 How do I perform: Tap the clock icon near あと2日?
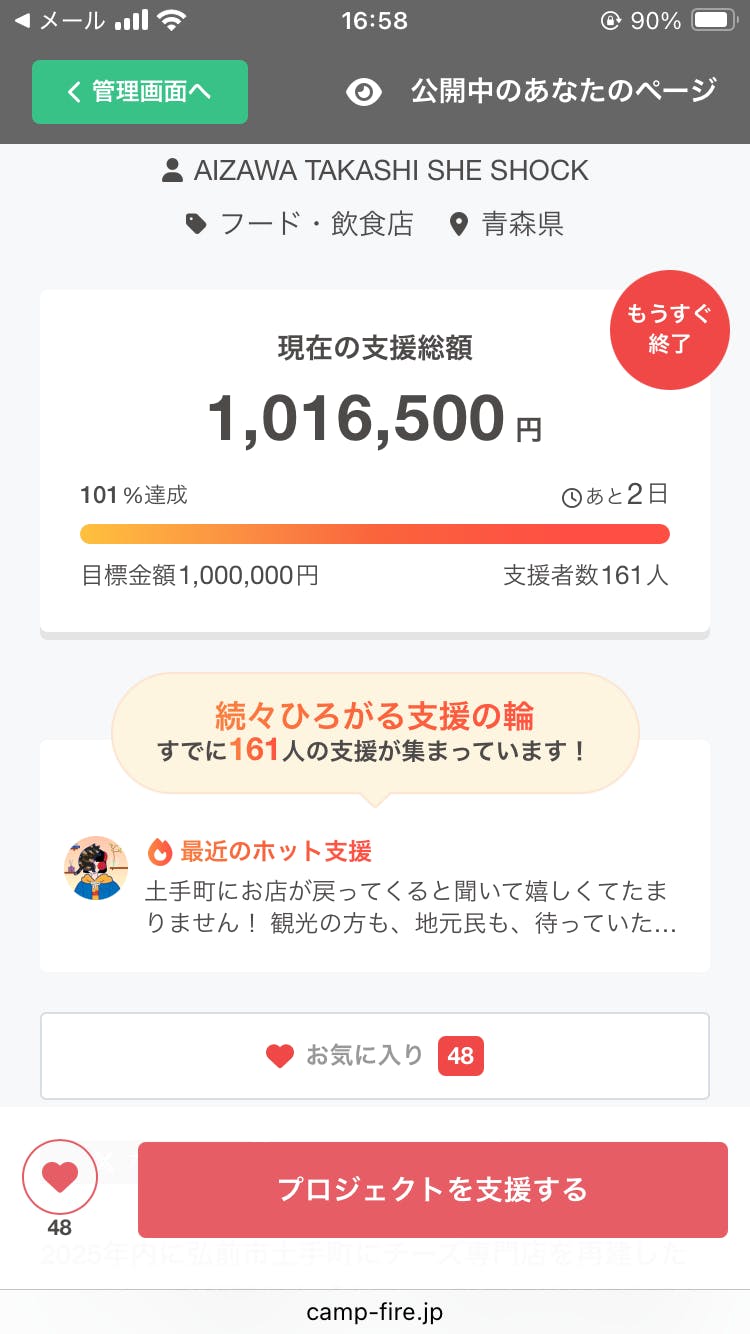coord(572,497)
